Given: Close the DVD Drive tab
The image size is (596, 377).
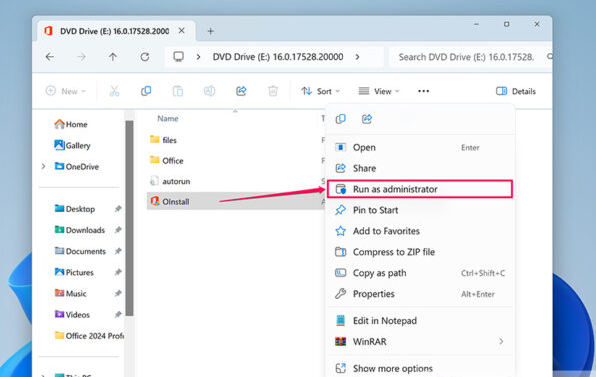Looking at the screenshot, I should point(182,30).
